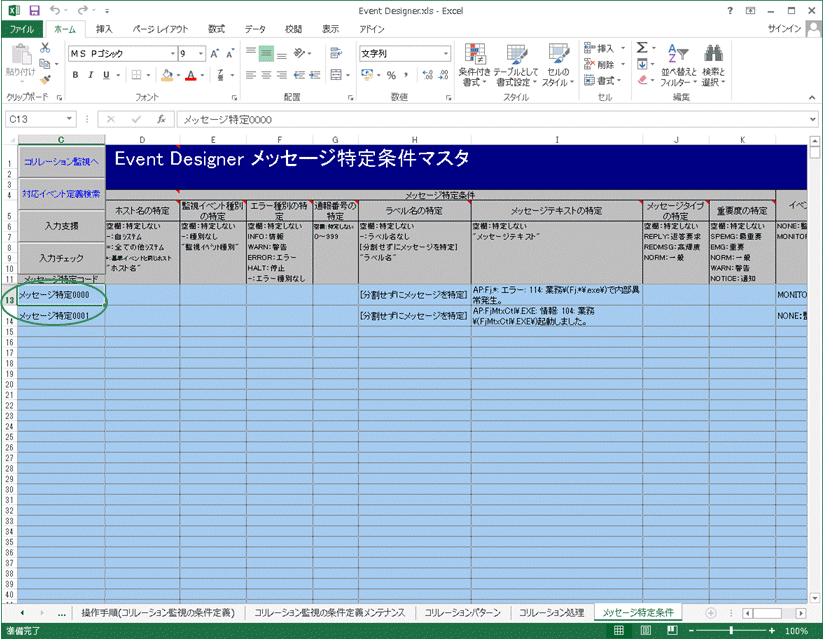
Task: Activate the Format Painter brush
Action: 46,79
